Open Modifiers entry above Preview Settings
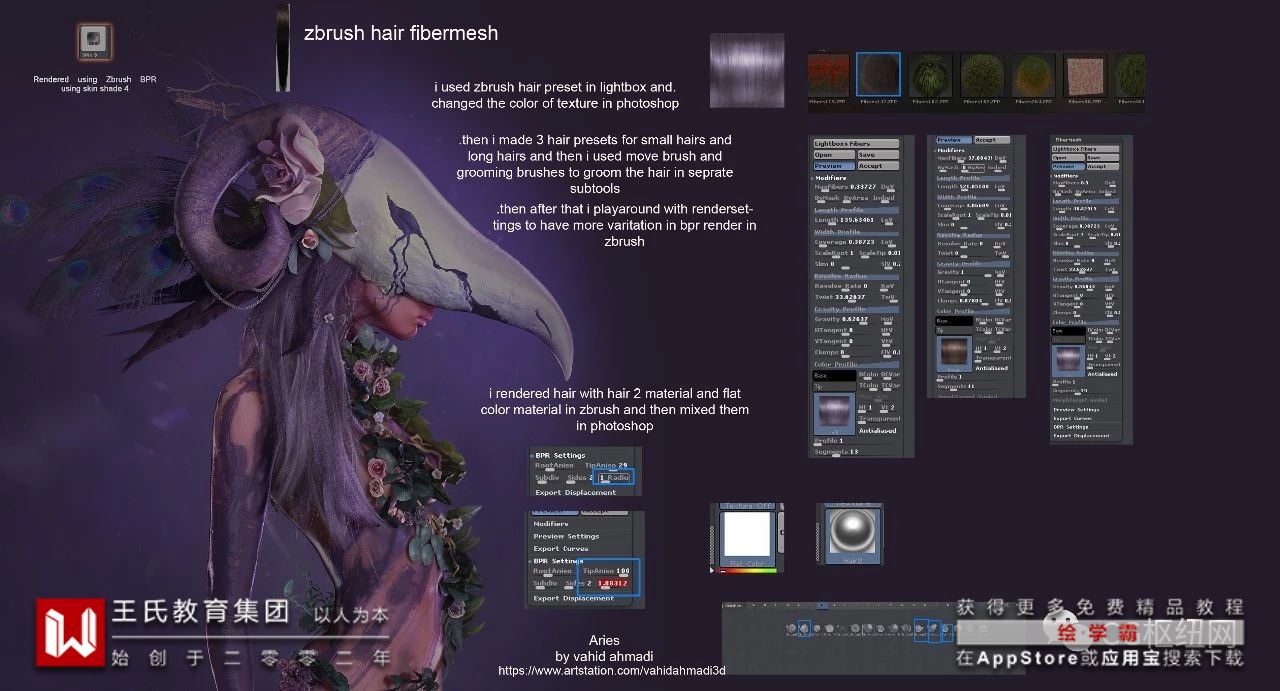 551,524
